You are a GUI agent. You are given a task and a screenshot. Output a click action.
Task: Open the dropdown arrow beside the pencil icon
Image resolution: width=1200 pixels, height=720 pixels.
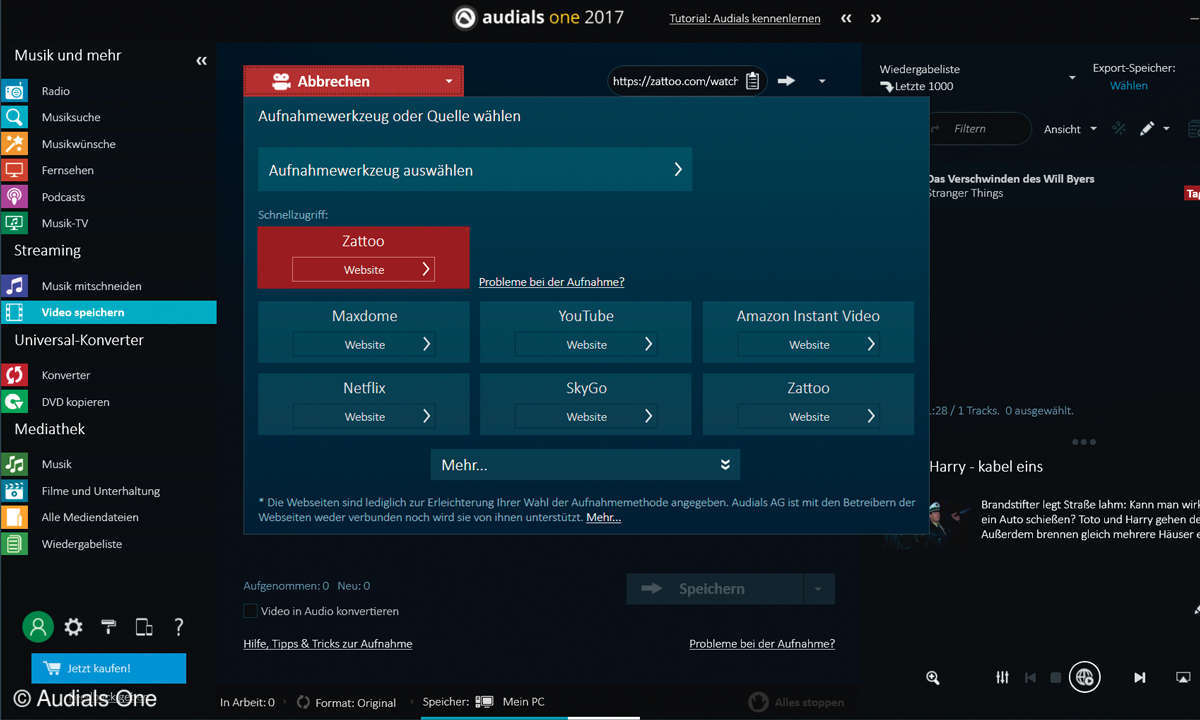(x=1166, y=129)
